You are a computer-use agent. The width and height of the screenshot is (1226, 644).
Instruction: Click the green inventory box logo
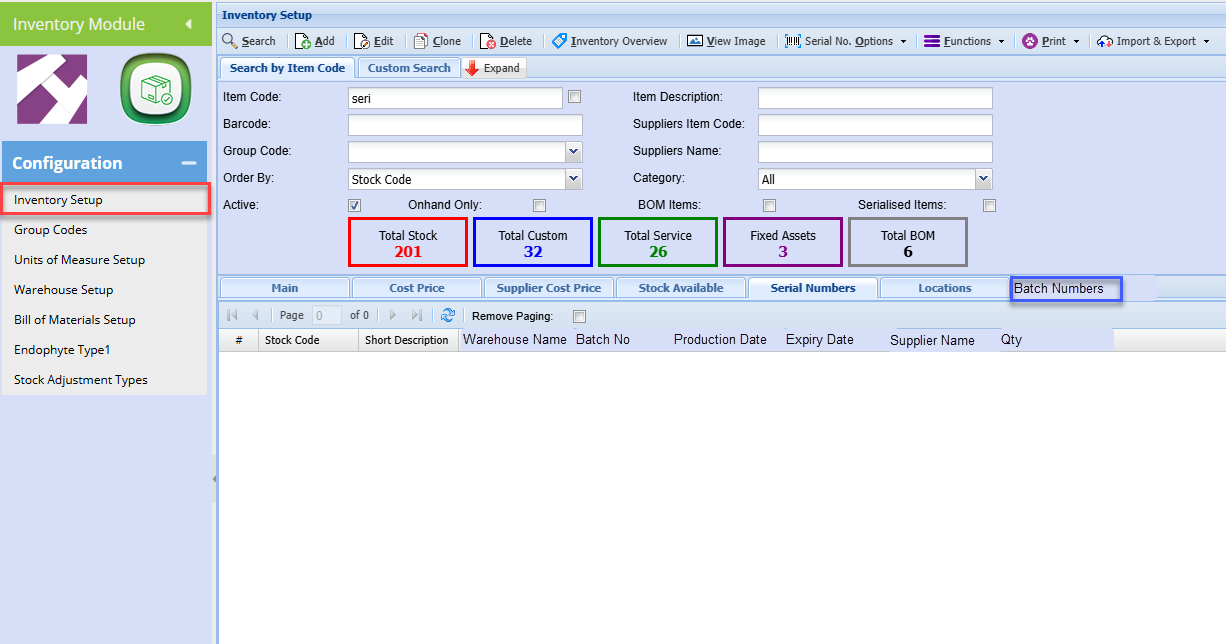pyautogui.click(x=156, y=90)
